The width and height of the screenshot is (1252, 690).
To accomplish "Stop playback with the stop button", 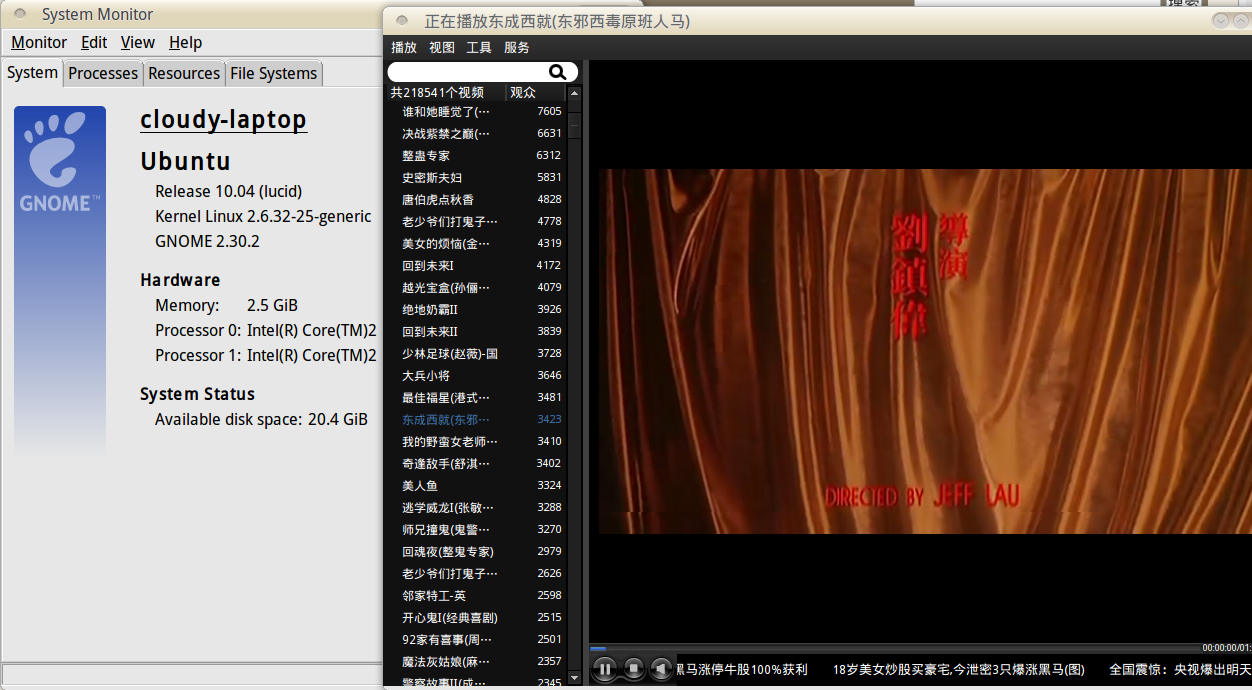I will point(633,668).
